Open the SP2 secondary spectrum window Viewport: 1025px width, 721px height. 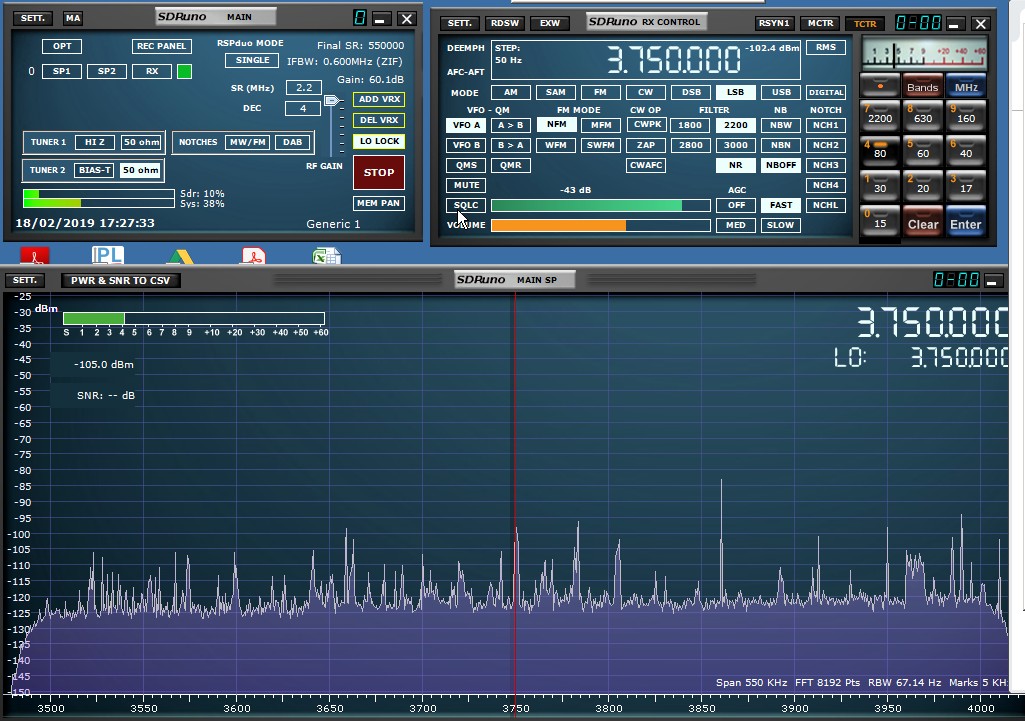coord(107,71)
